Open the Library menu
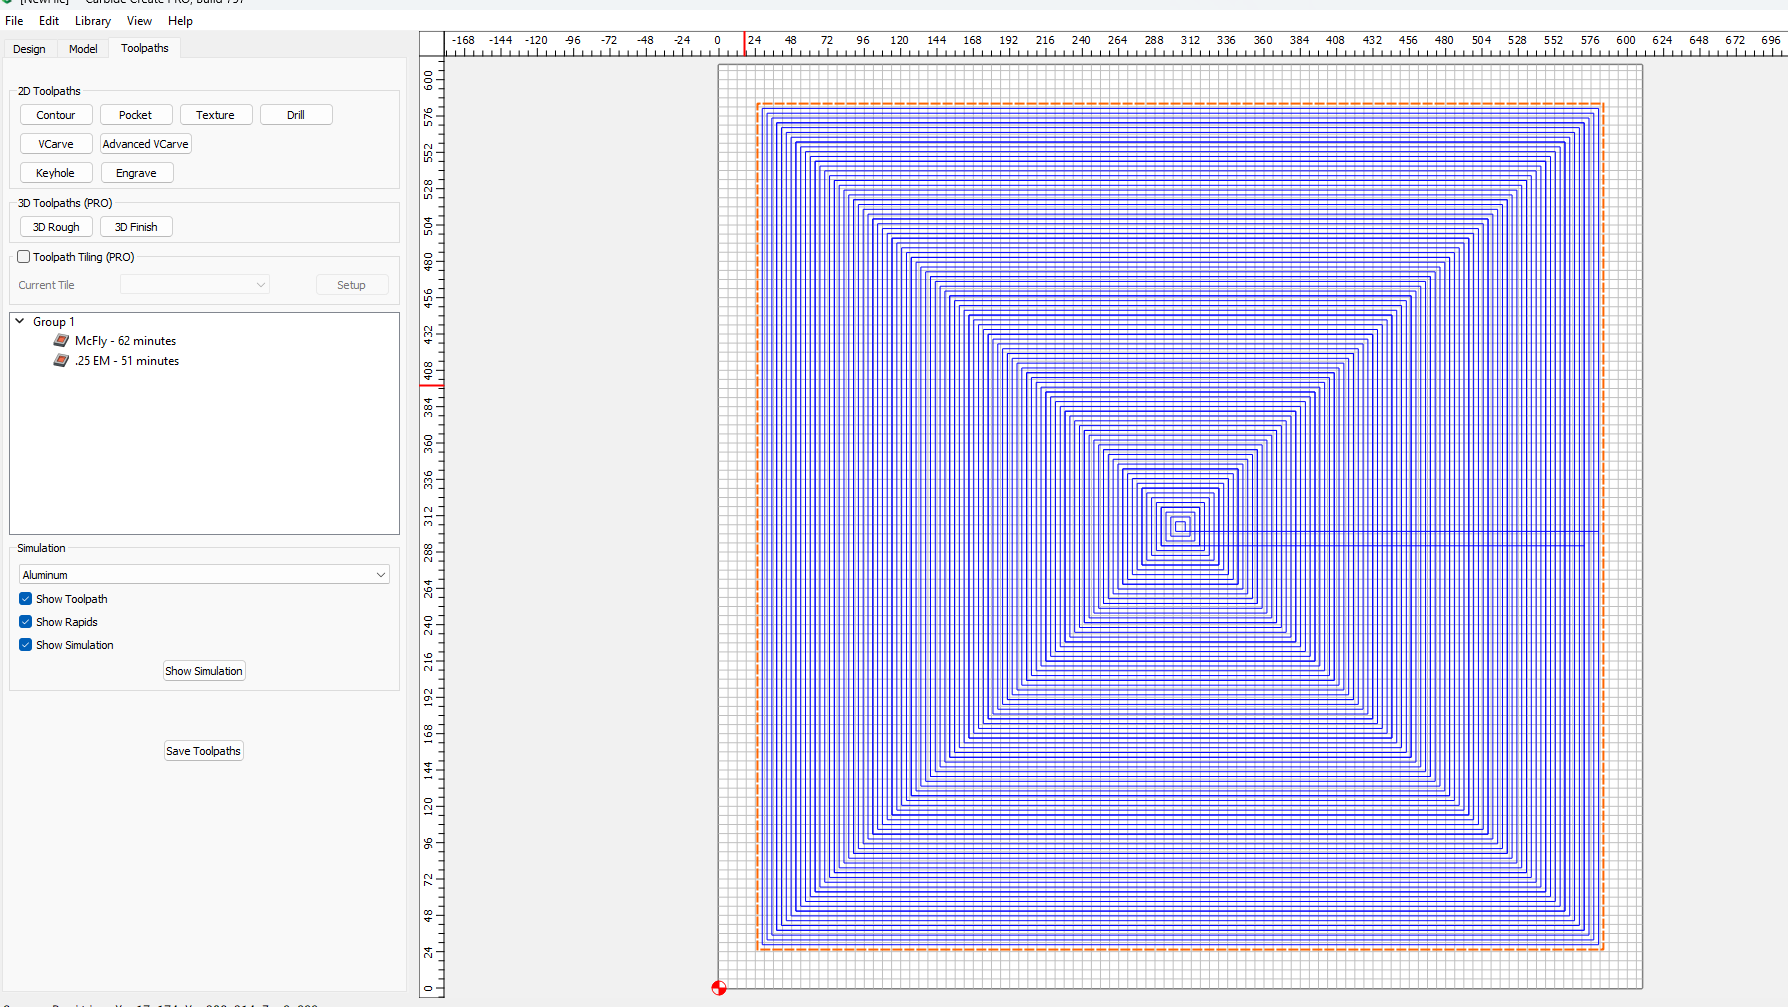Image resolution: width=1788 pixels, height=1007 pixels. (x=92, y=21)
